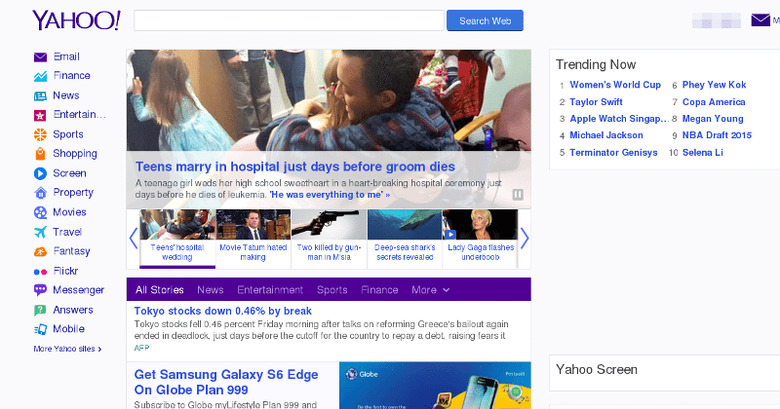Open the Email link text in sidebar
780x409 pixels.
(67, 57)
